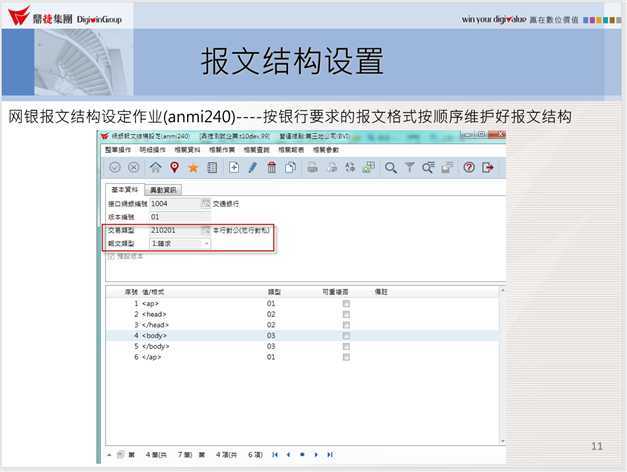Toggle repeatable checkbox in <ap> row

pyautogui.click(x=346, y=304)
